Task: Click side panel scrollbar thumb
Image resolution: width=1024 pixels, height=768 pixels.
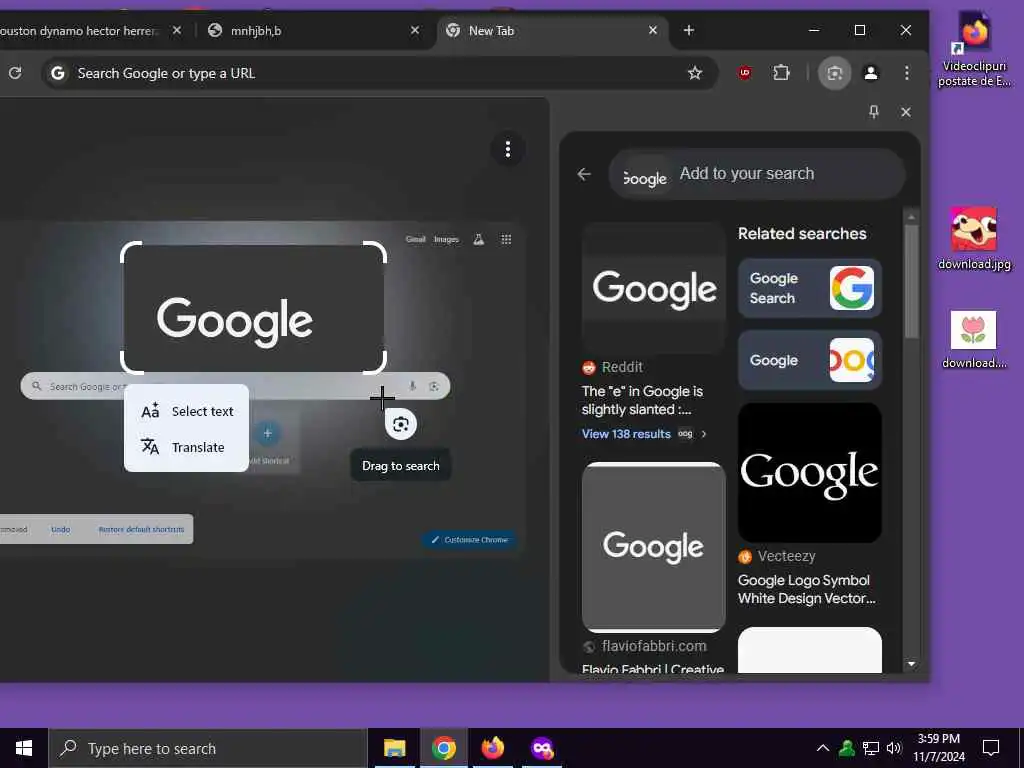Action: pyautogui.click(x=911, y=281)
